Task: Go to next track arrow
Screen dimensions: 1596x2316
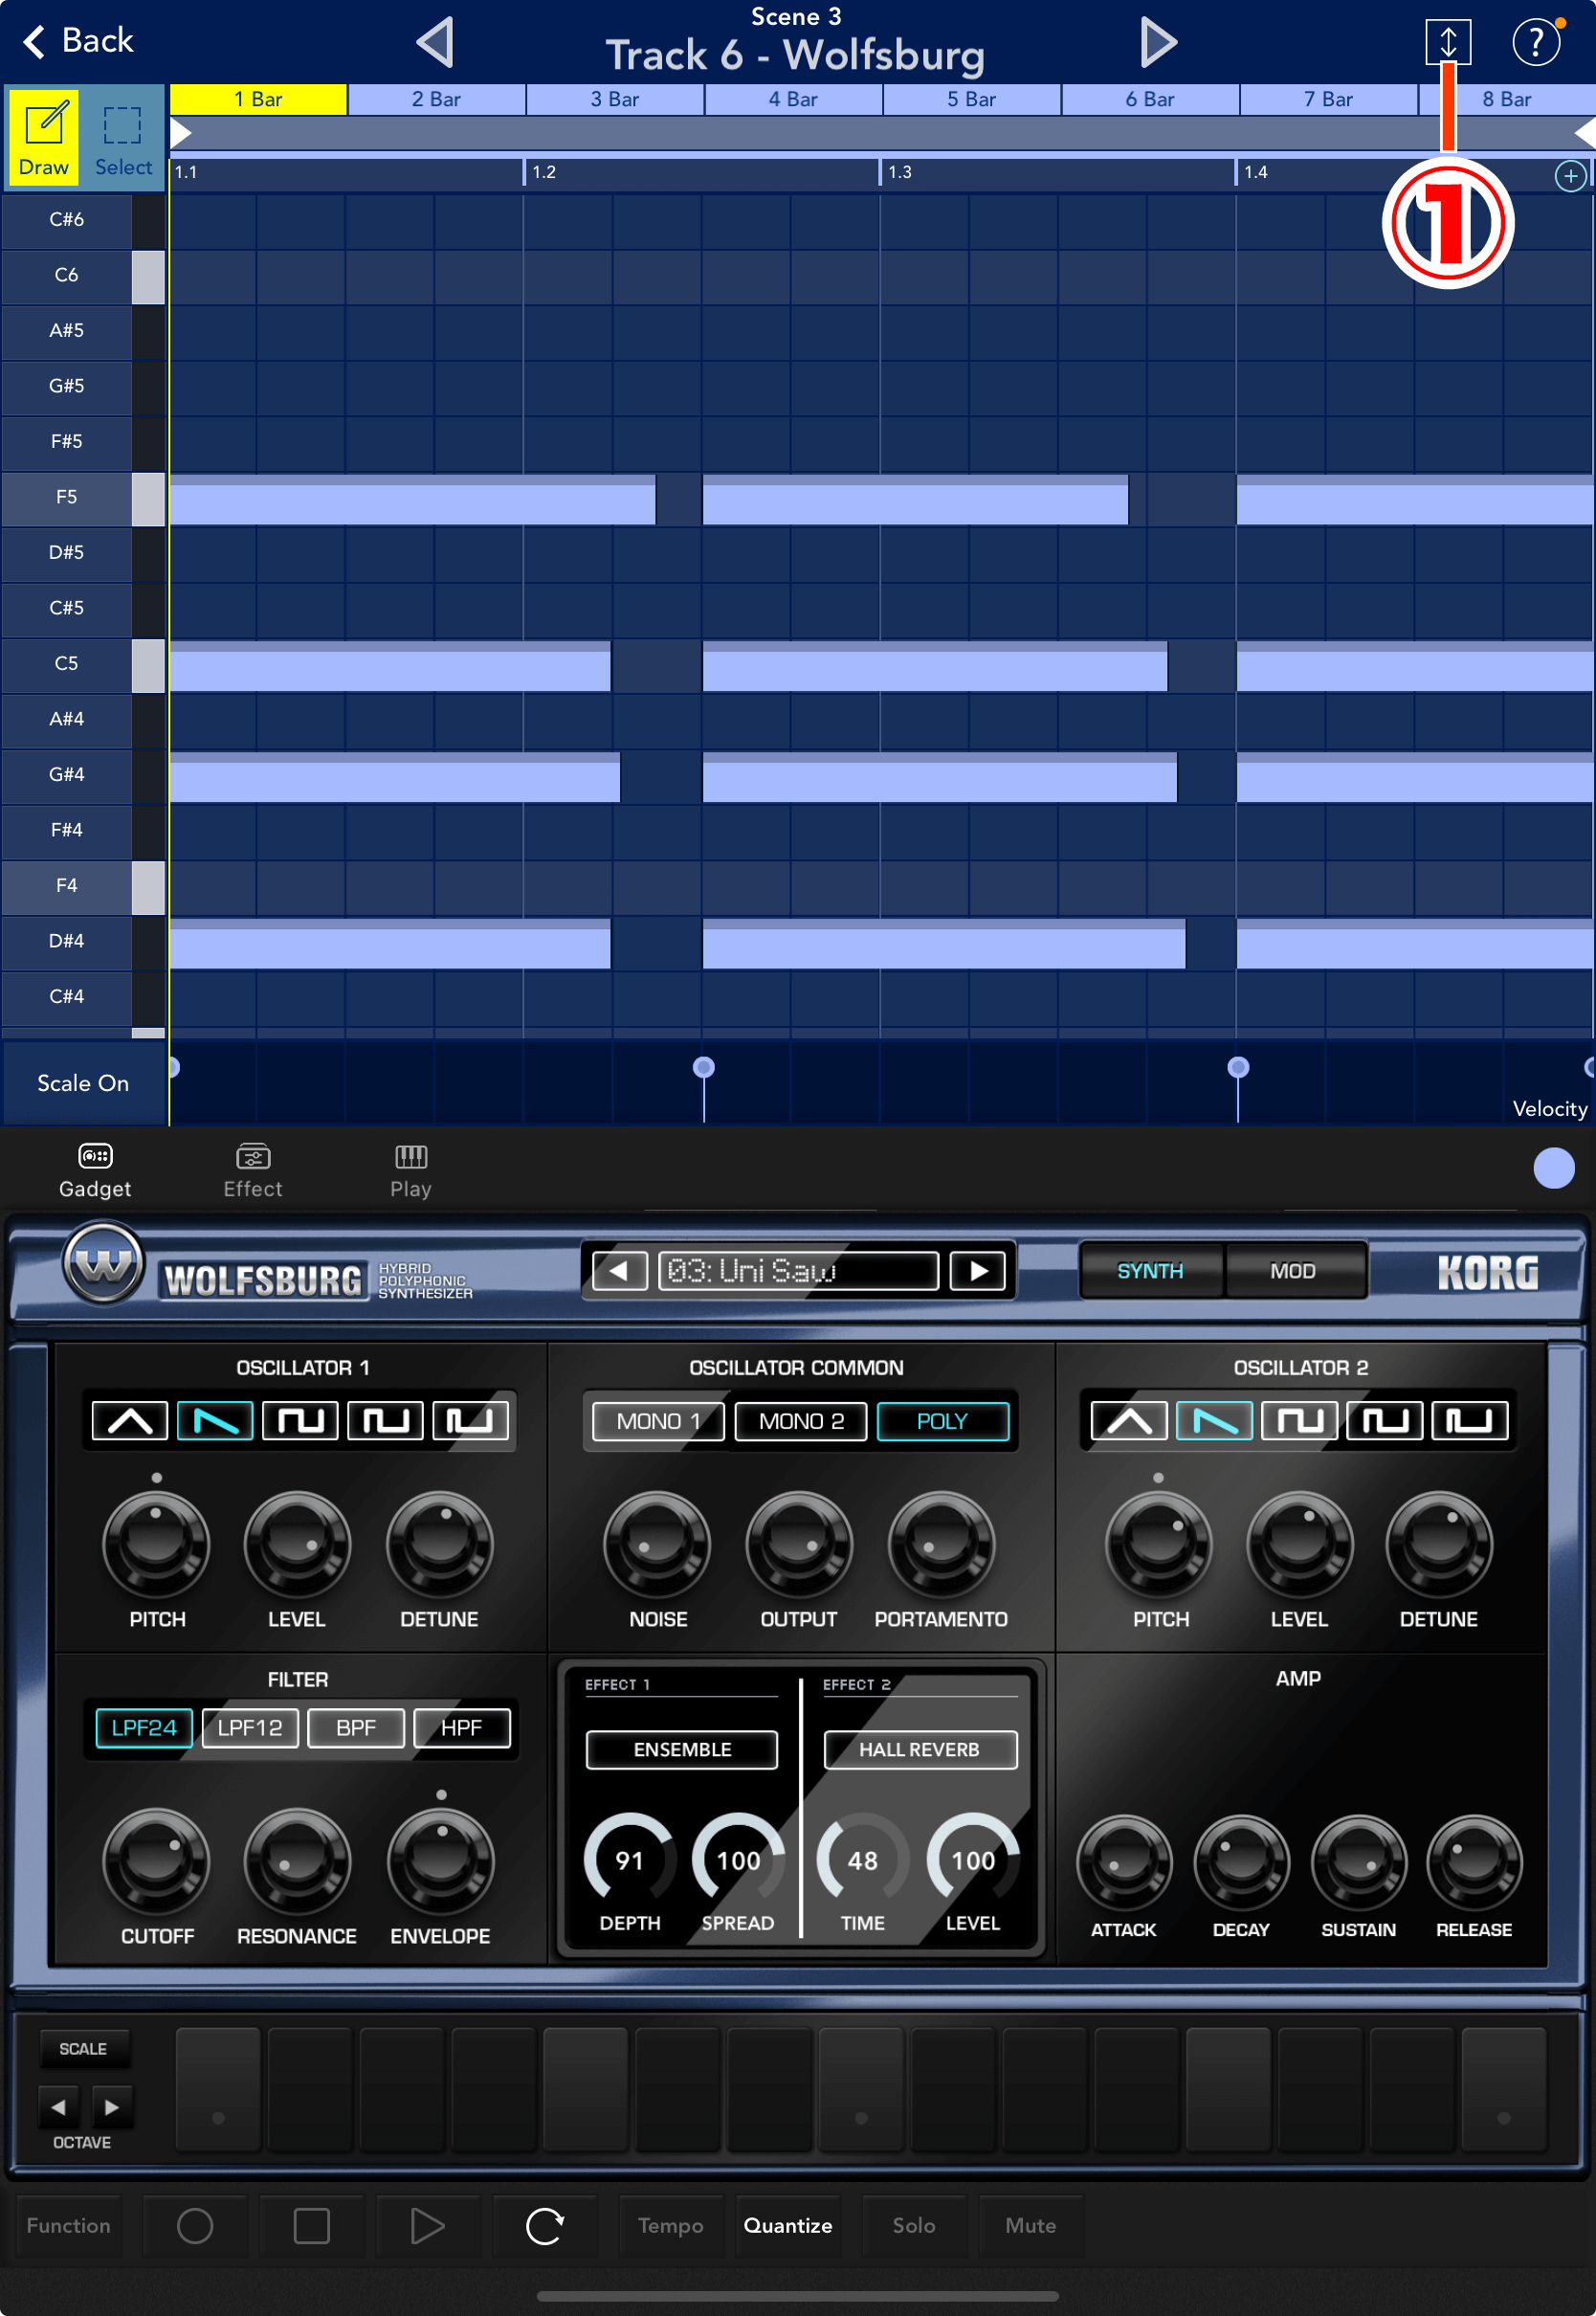Action: point(1158,43)
